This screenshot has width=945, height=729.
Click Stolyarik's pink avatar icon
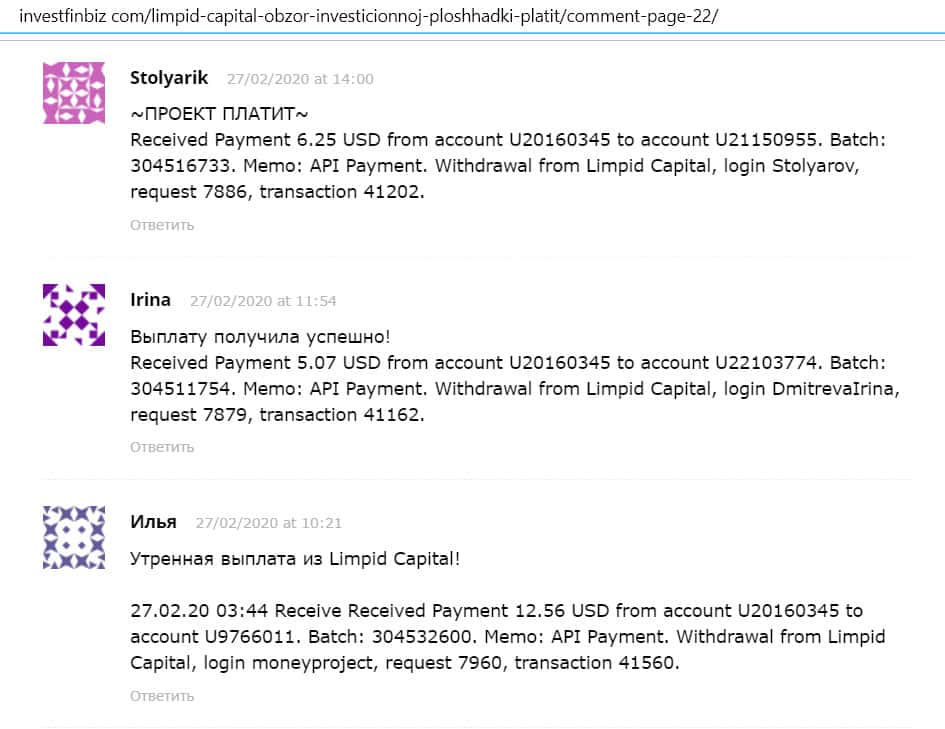[x=74, y=93]
